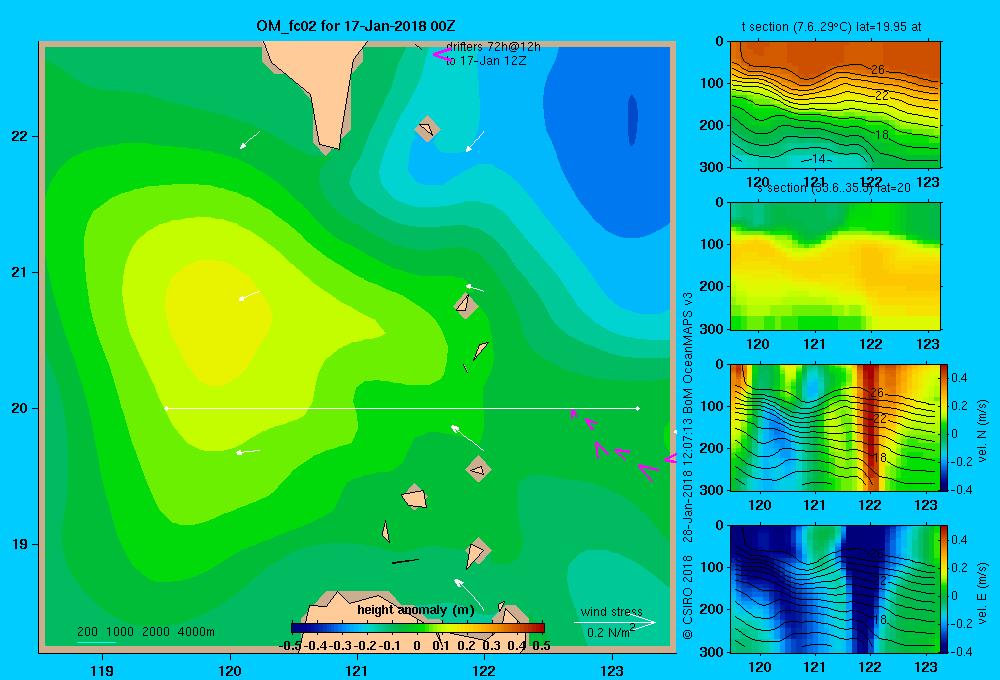Click the yellow high-anomaly core near 120E 20.5N
The height and width of the screenshot is (680, 1000).
click(x=217, y=322)
